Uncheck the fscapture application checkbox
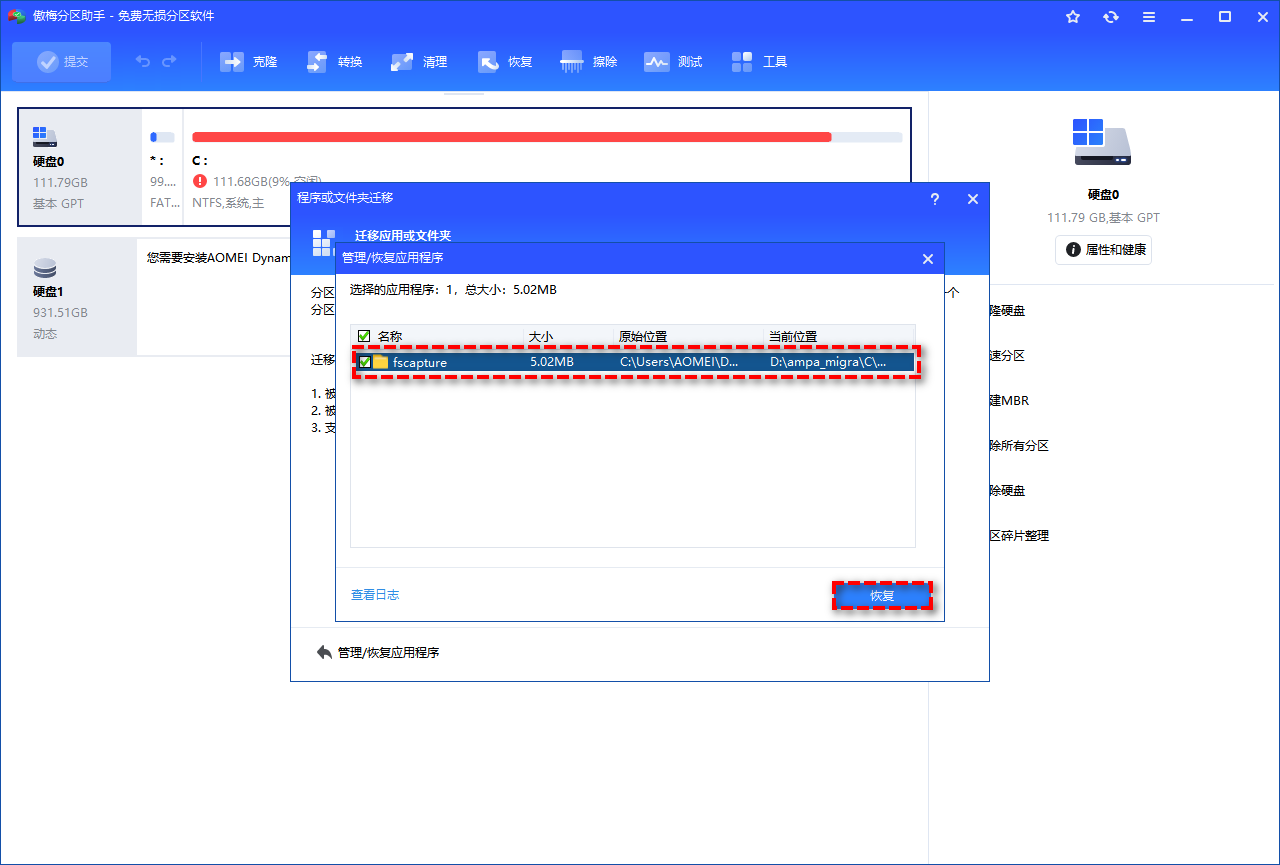1280x865 pixels. click(365, 362)
